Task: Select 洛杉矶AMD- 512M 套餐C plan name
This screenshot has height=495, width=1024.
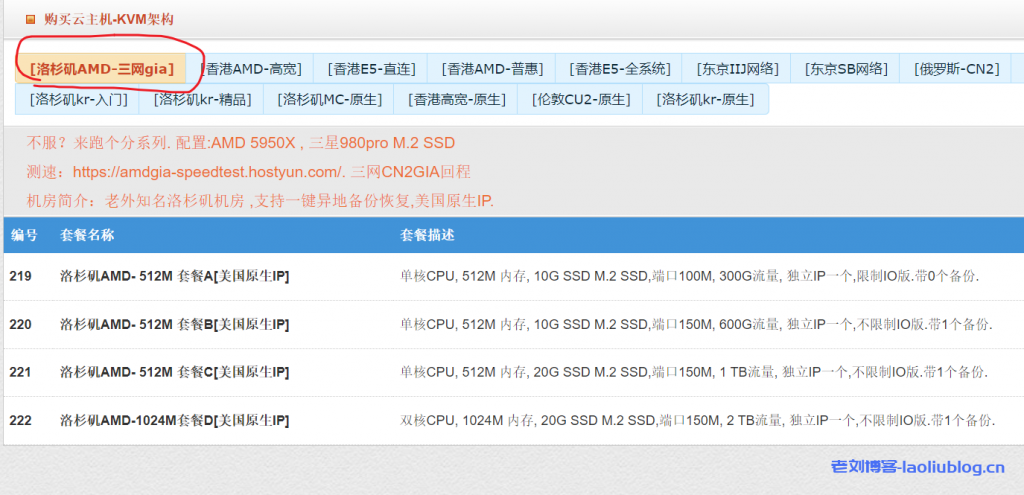Action: click(174, 372)
